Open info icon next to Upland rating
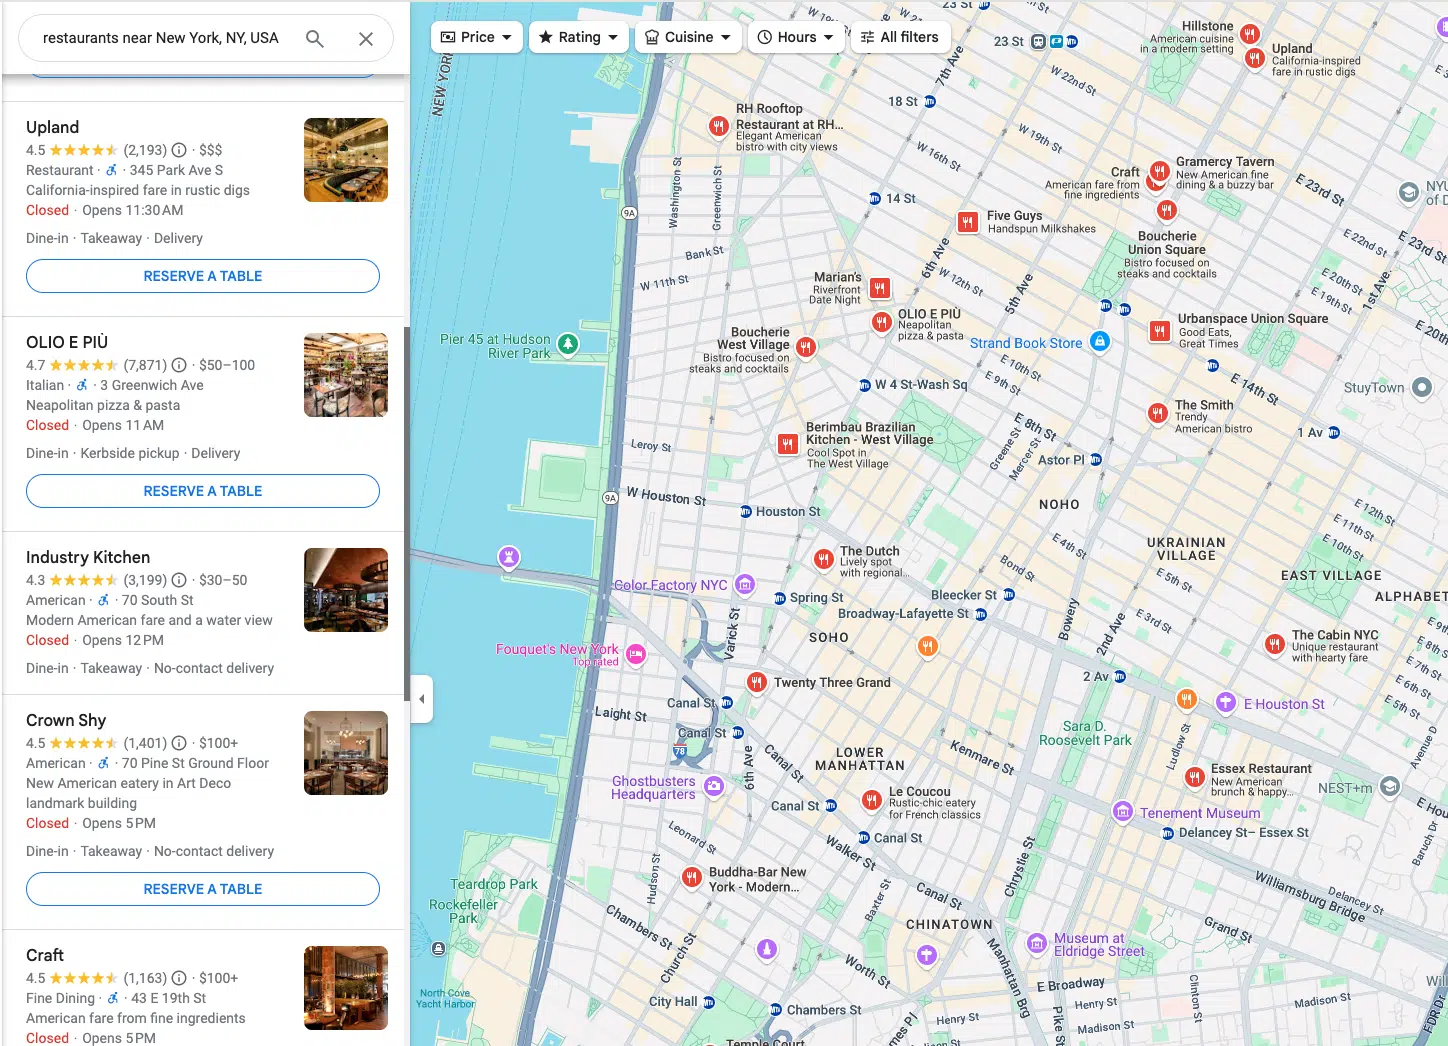Screen dimensions: 1448x1046 (x=179, y=150)
